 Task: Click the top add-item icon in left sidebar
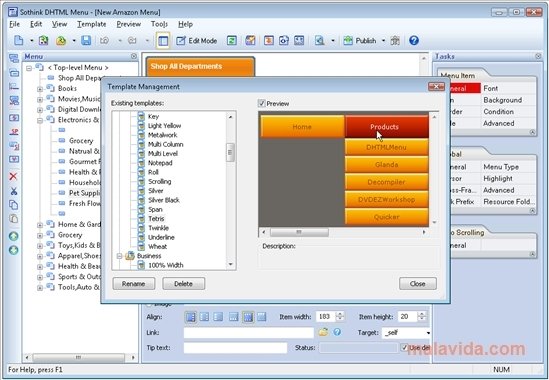pos(14,58)
